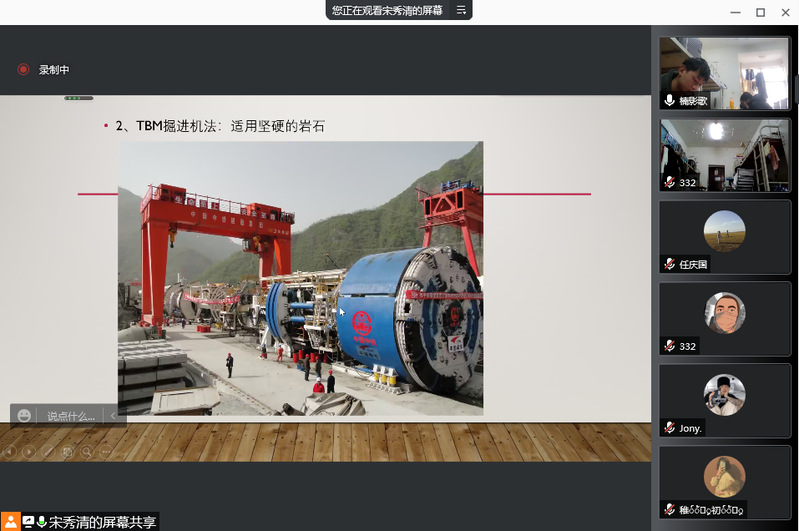Image resolution: width=799 pixels, height=531 pixels.
Task: Click the participant list scrollbar on right edge
Action: tap(796, 90)
